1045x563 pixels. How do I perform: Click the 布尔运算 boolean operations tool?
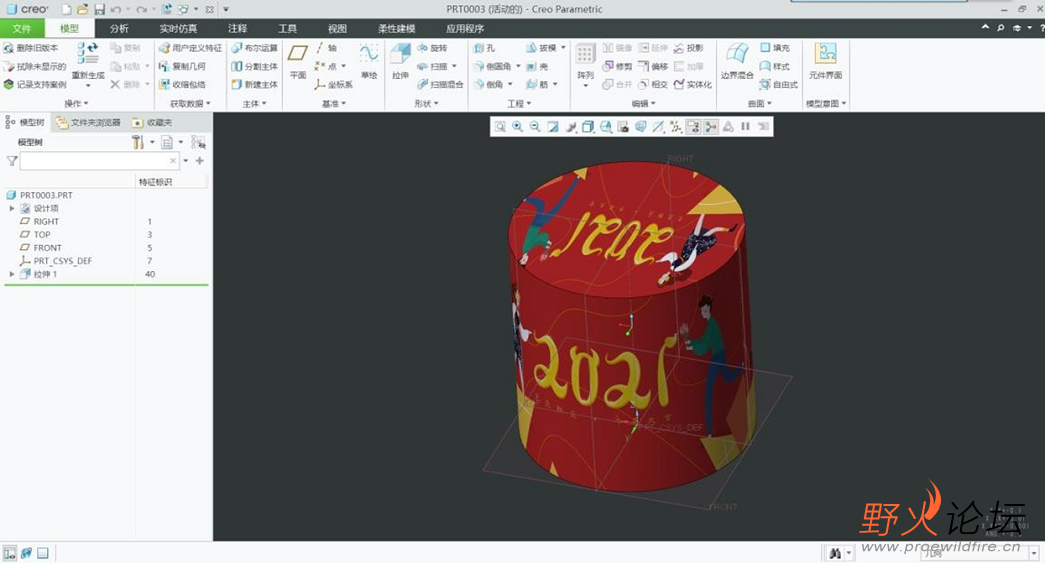pos(254,48)
